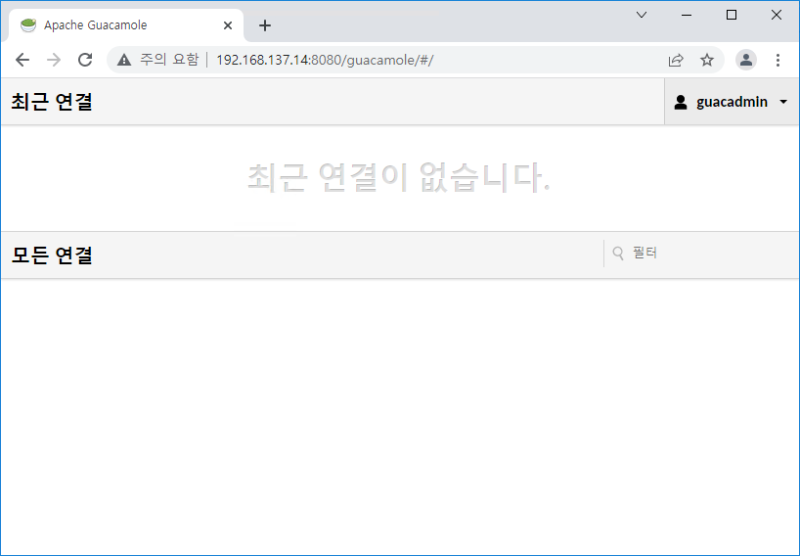This screenshot has height=556, width=800.
Task: Open Chrome's three-dot menu
Action: click(x=778, y=60)
